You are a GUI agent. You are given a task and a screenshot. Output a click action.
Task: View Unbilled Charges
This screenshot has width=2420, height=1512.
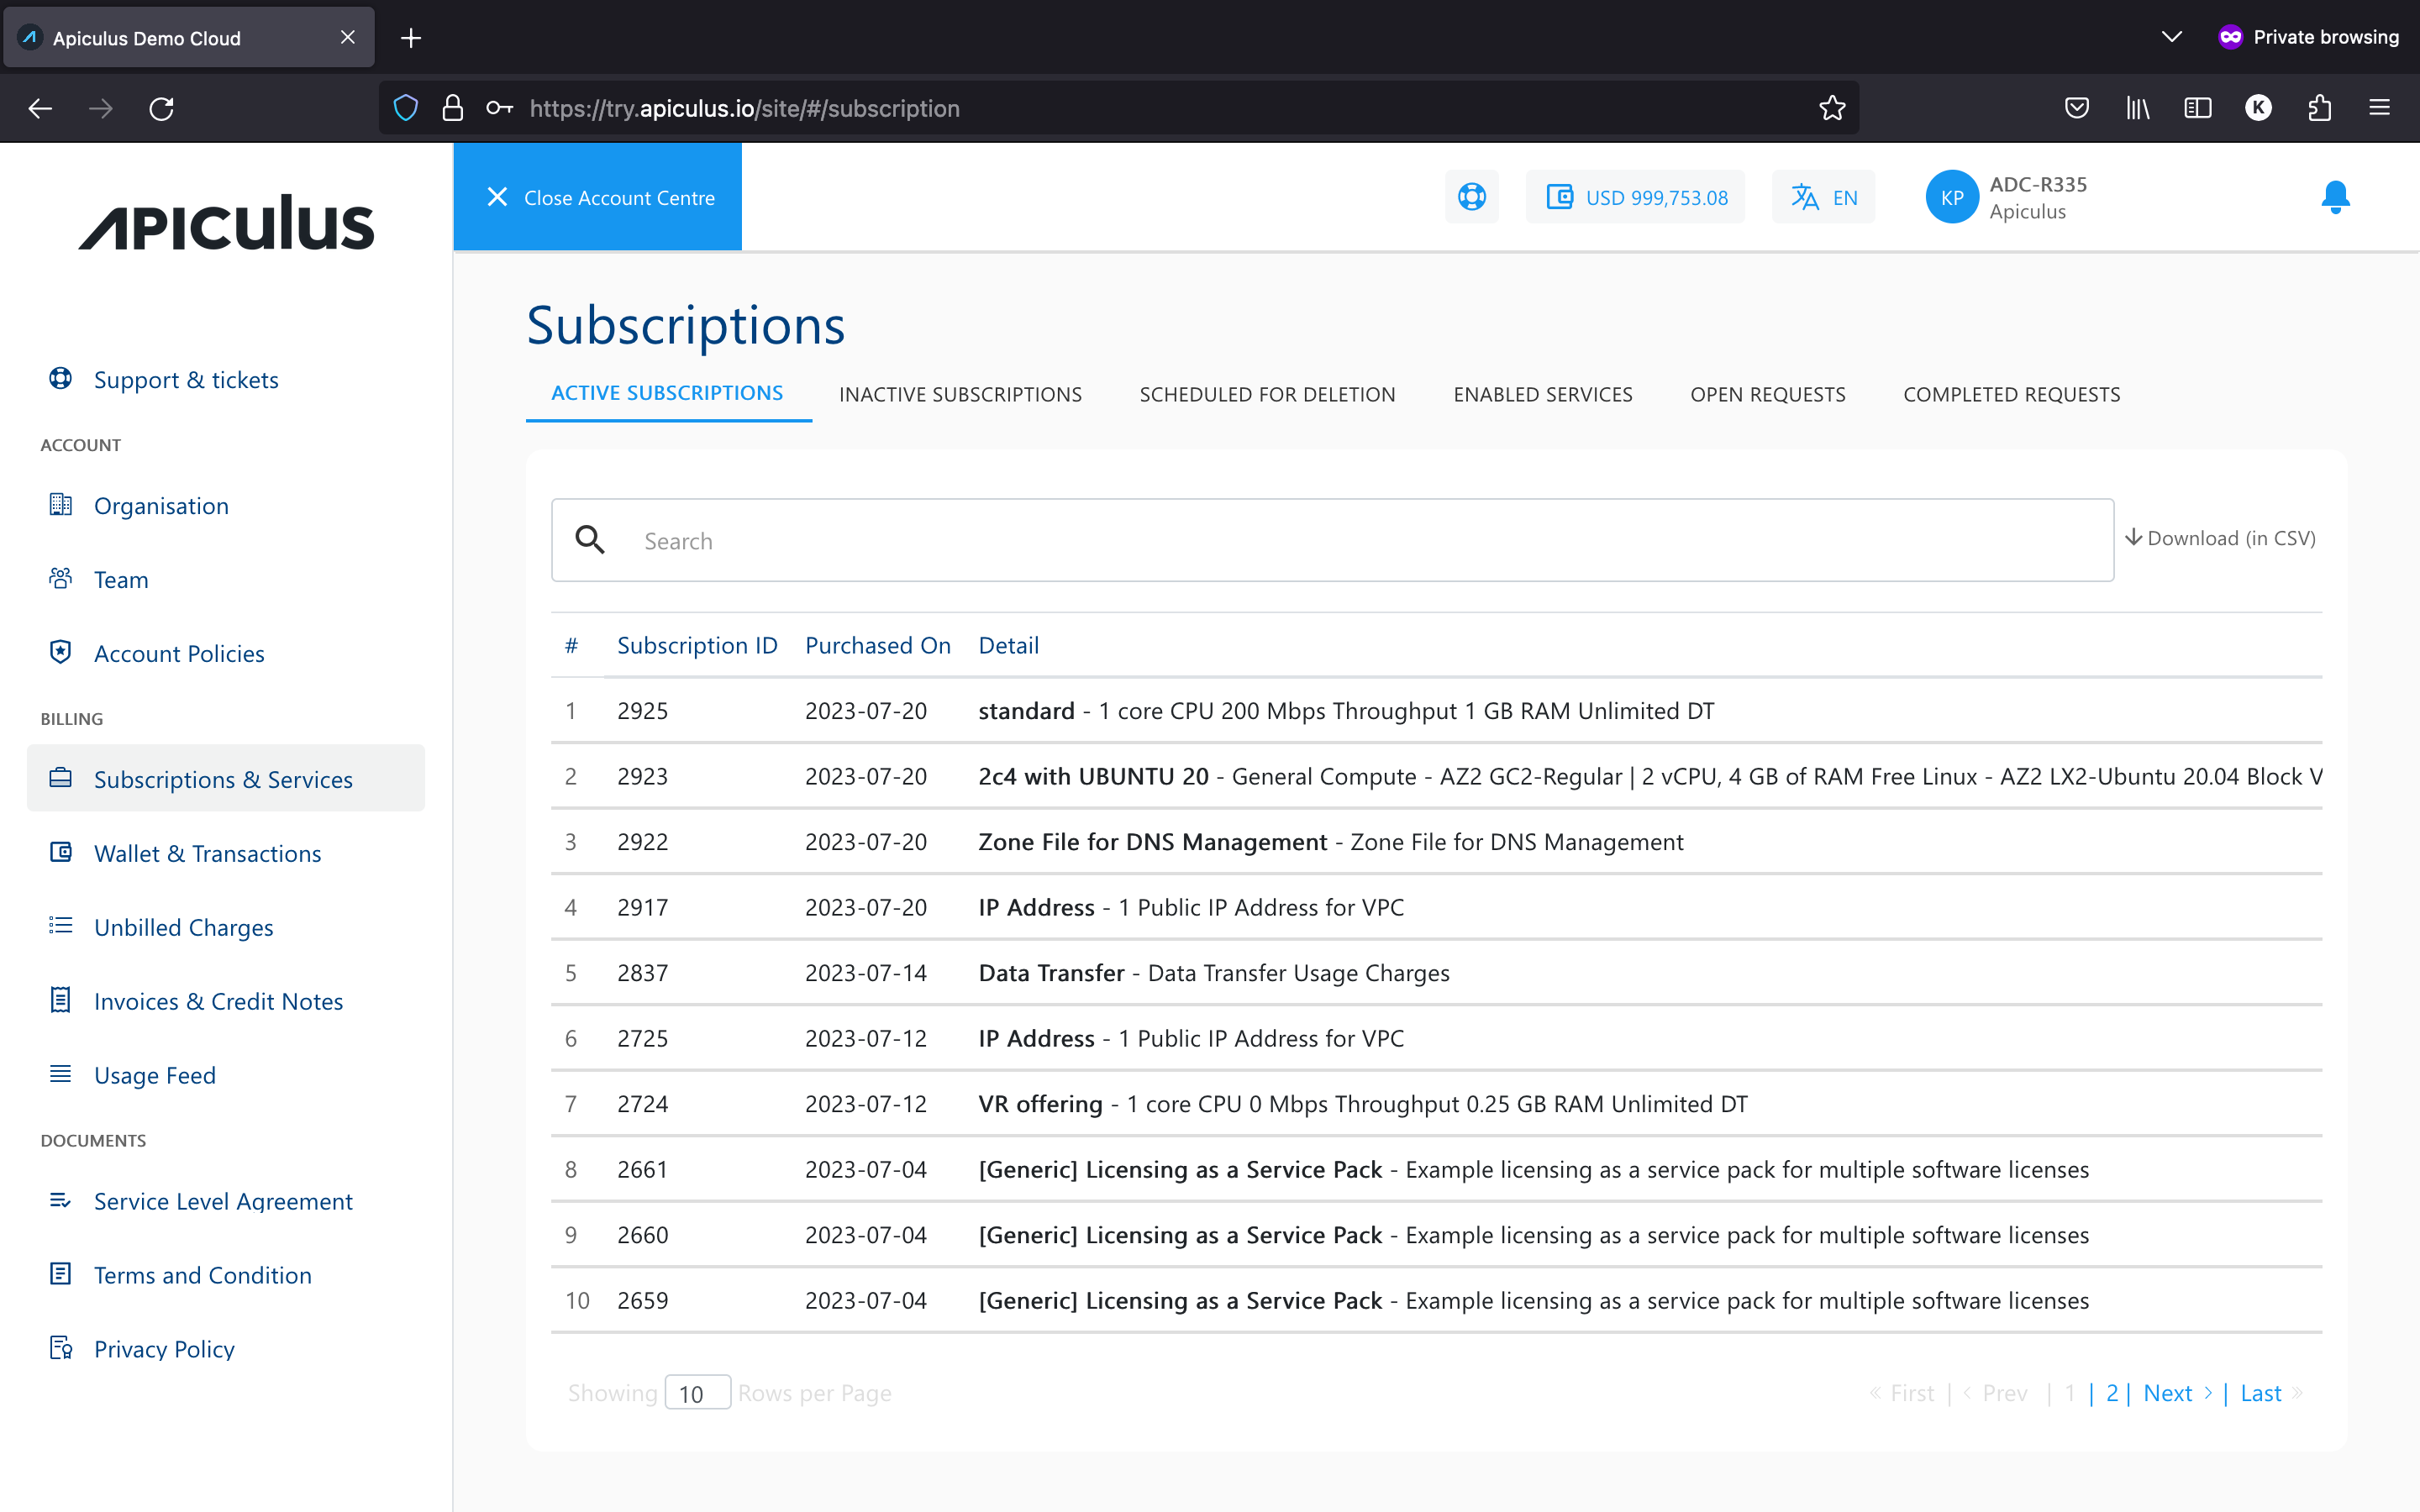[183, 927]
